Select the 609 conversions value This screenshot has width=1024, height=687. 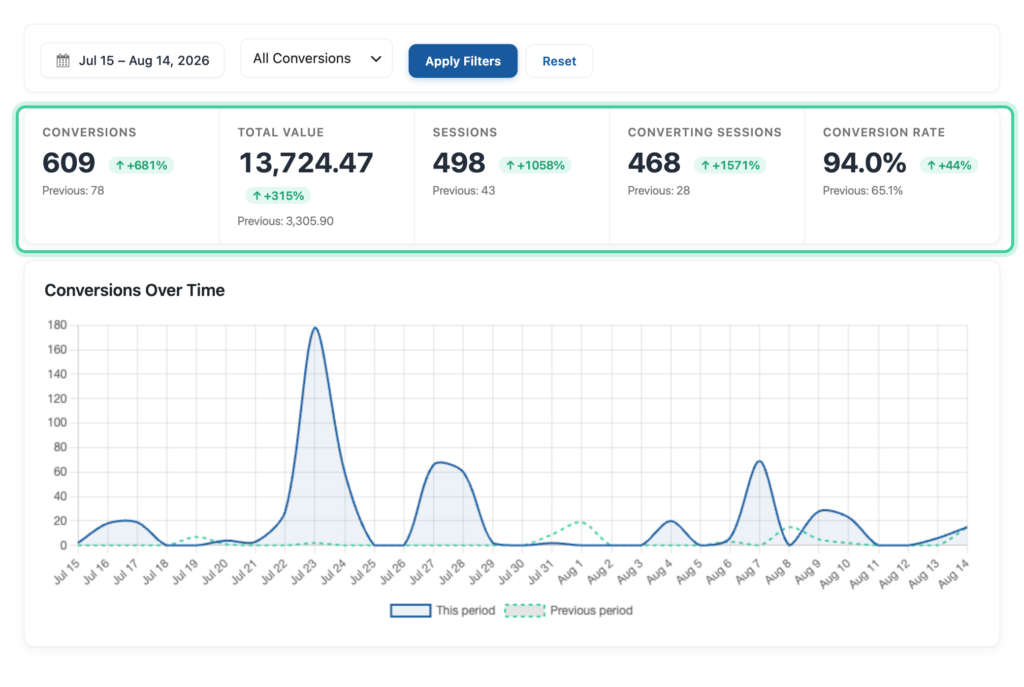pos(69,163)
